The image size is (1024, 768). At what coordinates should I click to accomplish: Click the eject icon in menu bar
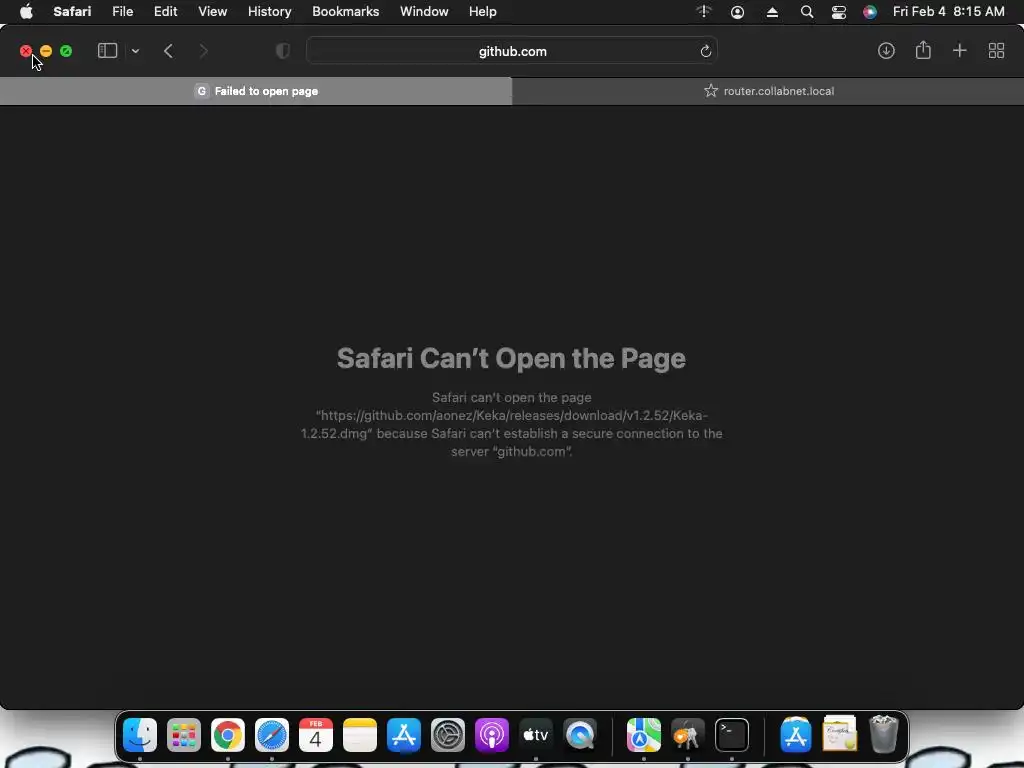(772, 12)
